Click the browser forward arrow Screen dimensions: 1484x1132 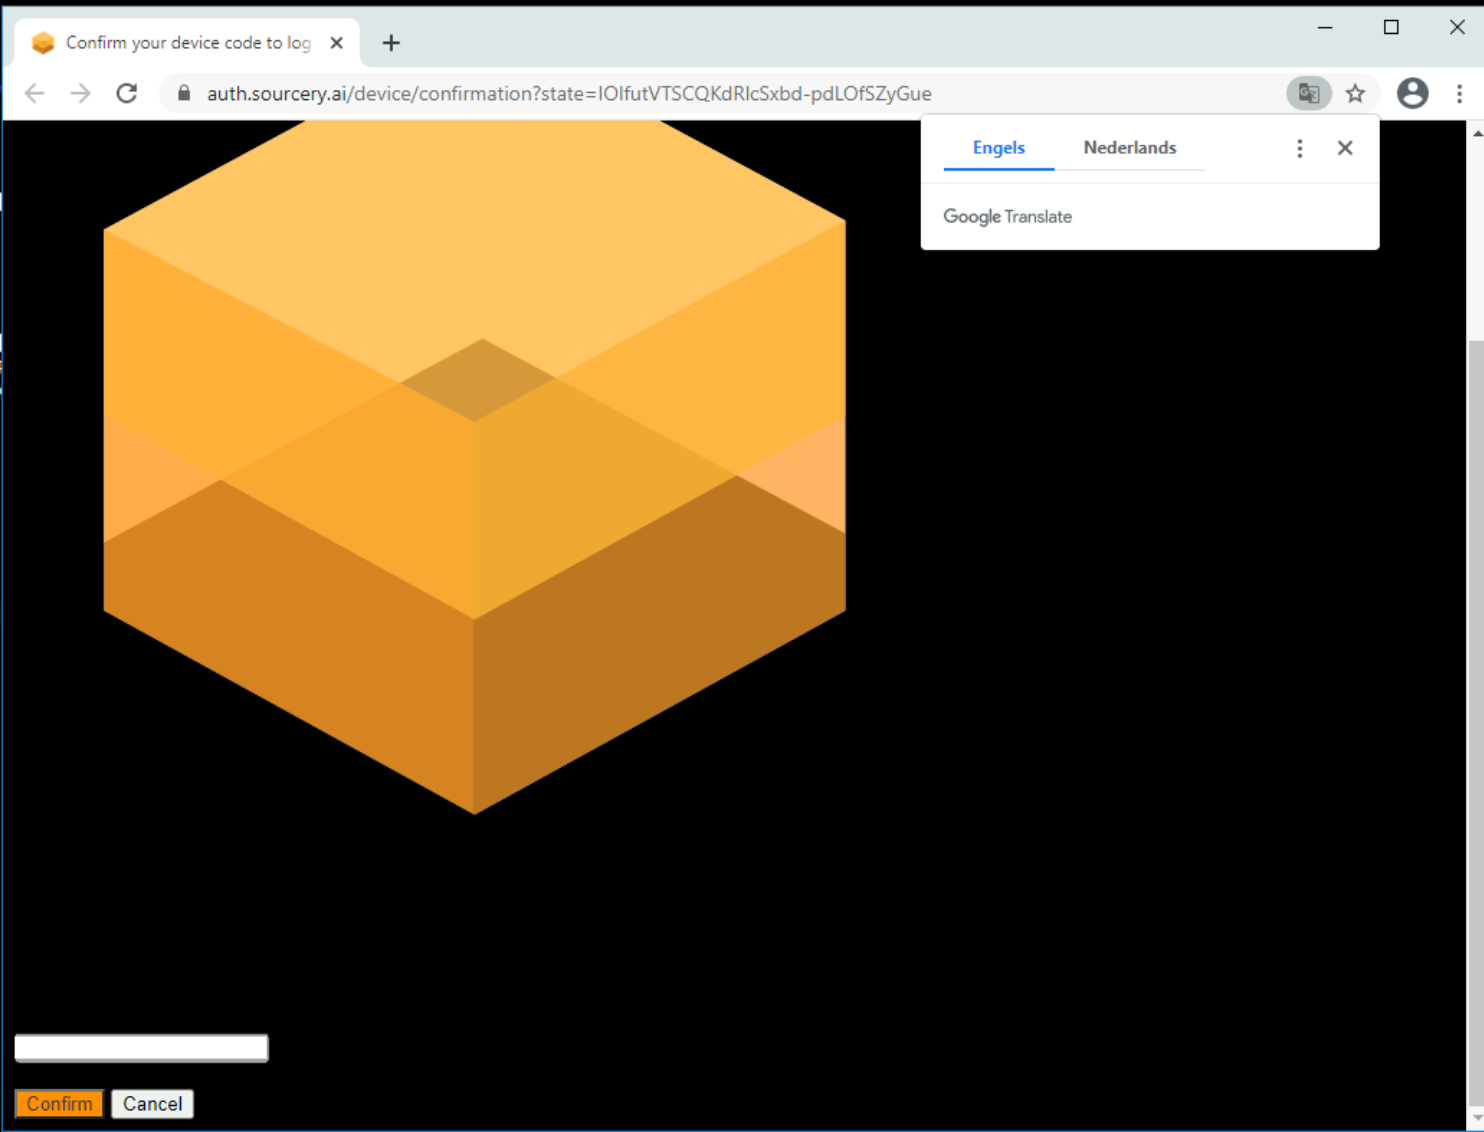(81, 93)
